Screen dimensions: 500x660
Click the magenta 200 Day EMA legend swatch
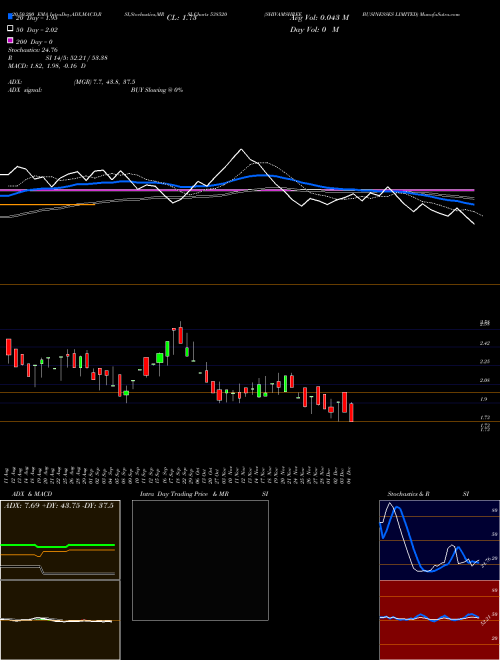point(10,40)
